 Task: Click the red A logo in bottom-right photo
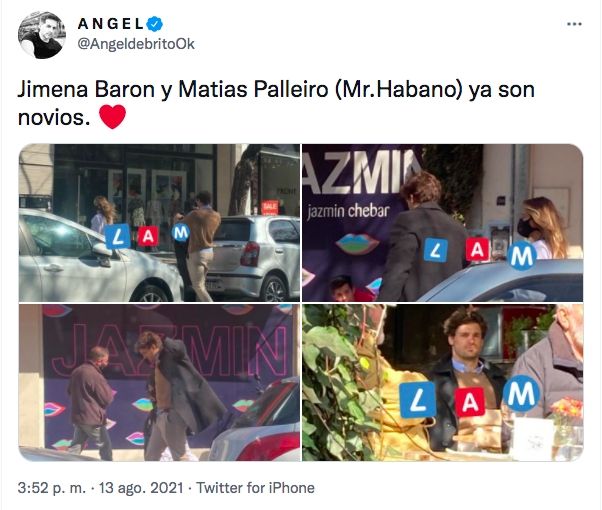click(470, 402)
